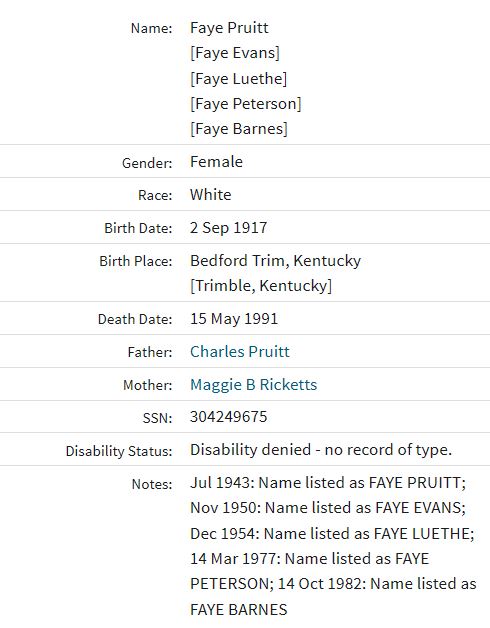
Task: Click the alternate name Faye Barnes
Action: pyautogui.click(x=239, y=129)
